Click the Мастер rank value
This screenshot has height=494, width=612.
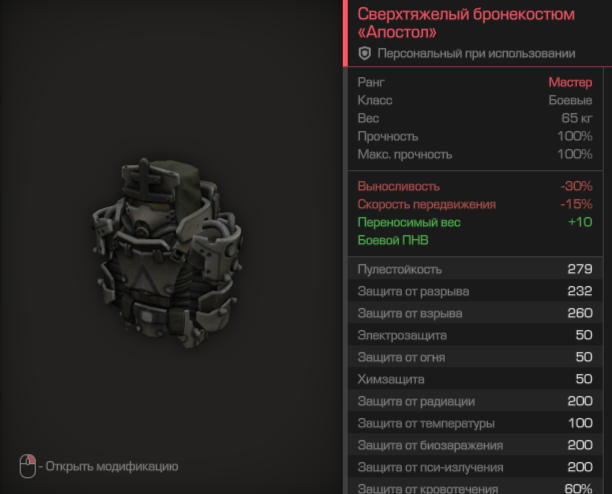tap(570, 82)
